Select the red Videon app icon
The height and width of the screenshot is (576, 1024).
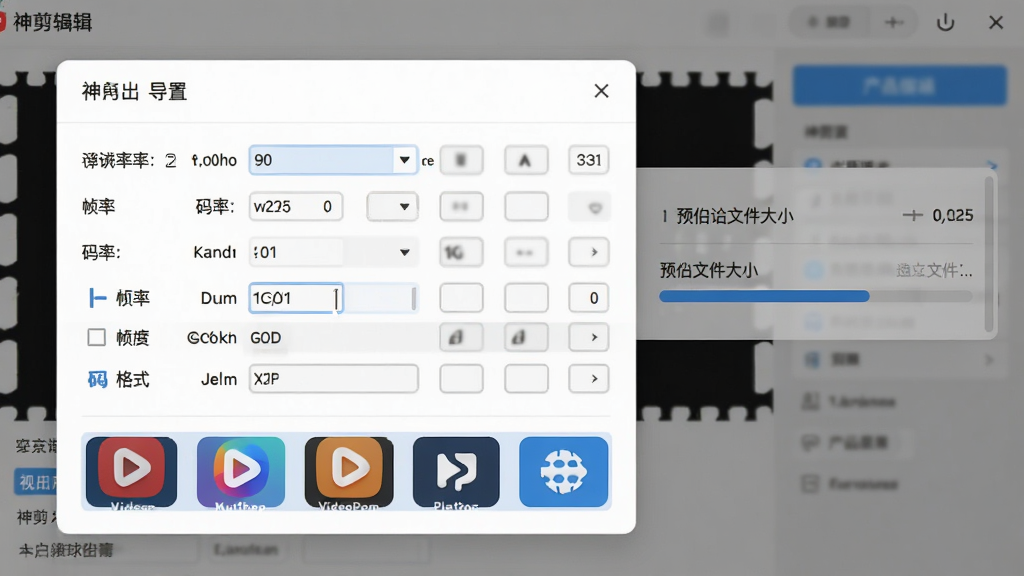click(x=131, y=472)
